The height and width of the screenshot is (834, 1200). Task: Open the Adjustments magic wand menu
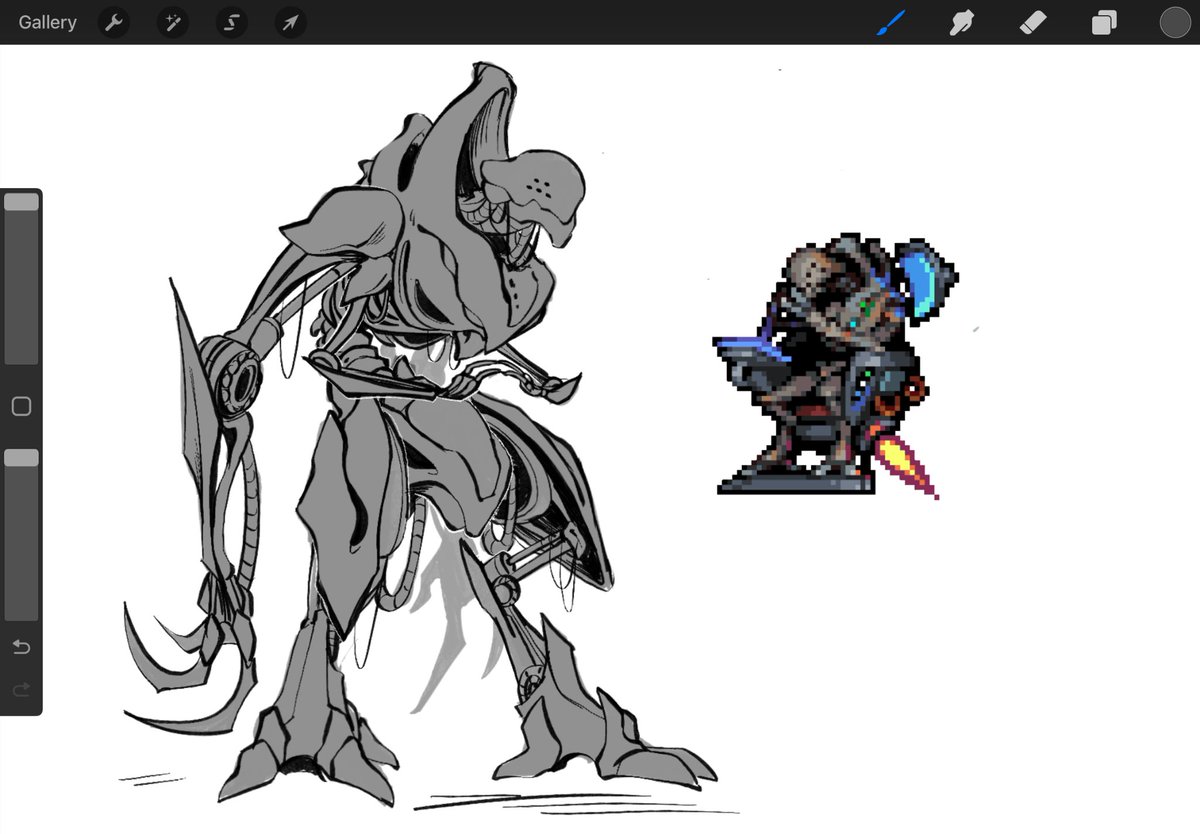(172, 22)
